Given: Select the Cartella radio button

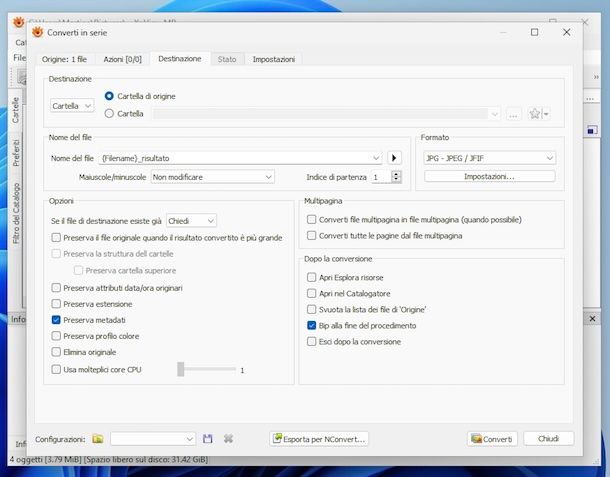Looking at the screenshot, I should 109,114.
